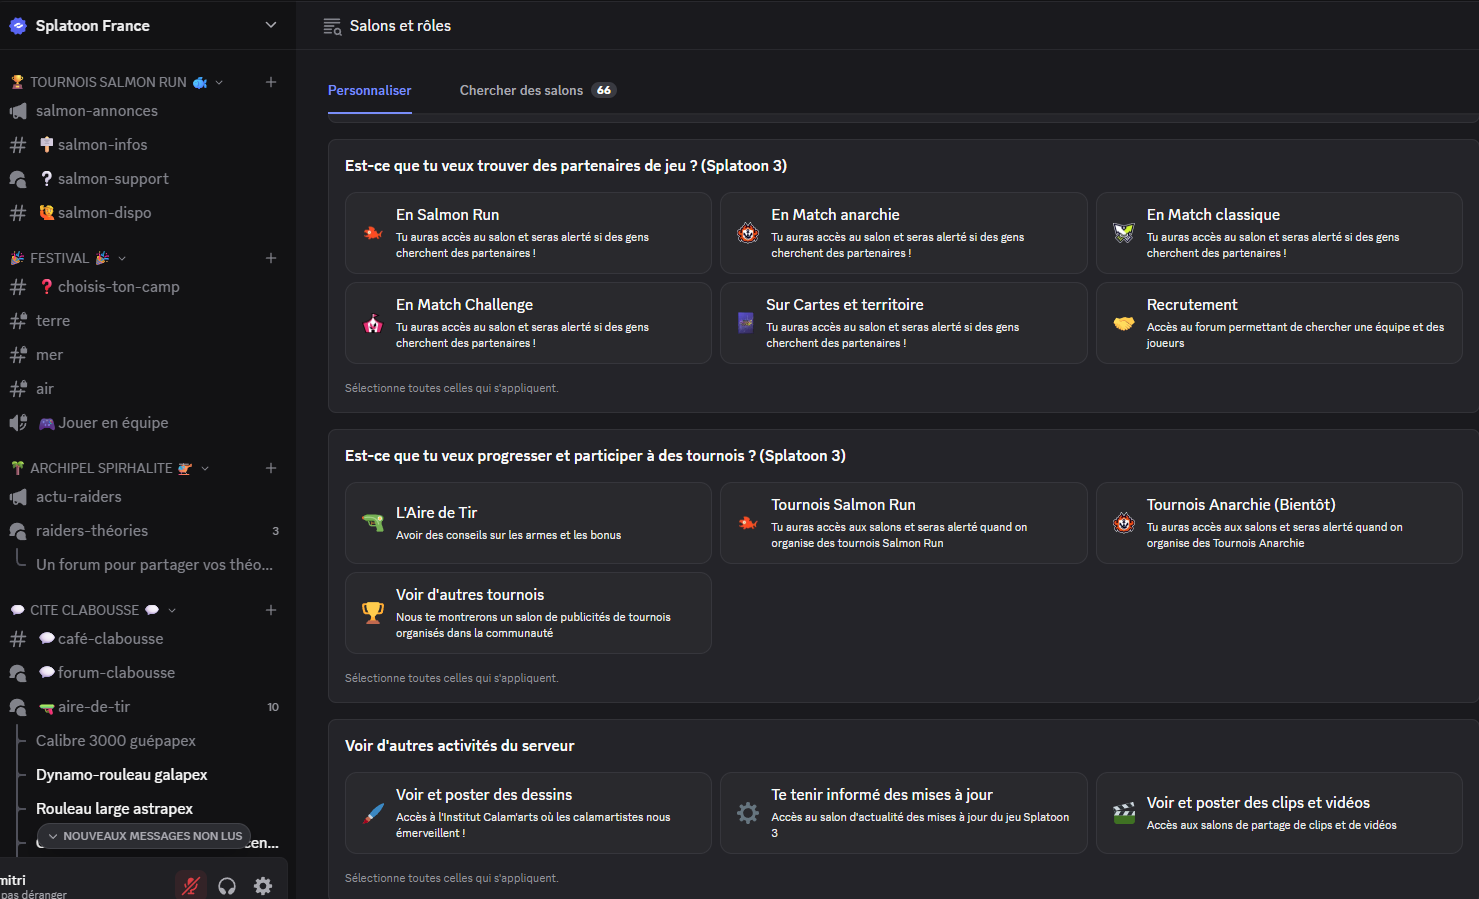Select the Sur Cartes et territoire option
This screenshot has height=899, width=1479.
tap(904, 323)
